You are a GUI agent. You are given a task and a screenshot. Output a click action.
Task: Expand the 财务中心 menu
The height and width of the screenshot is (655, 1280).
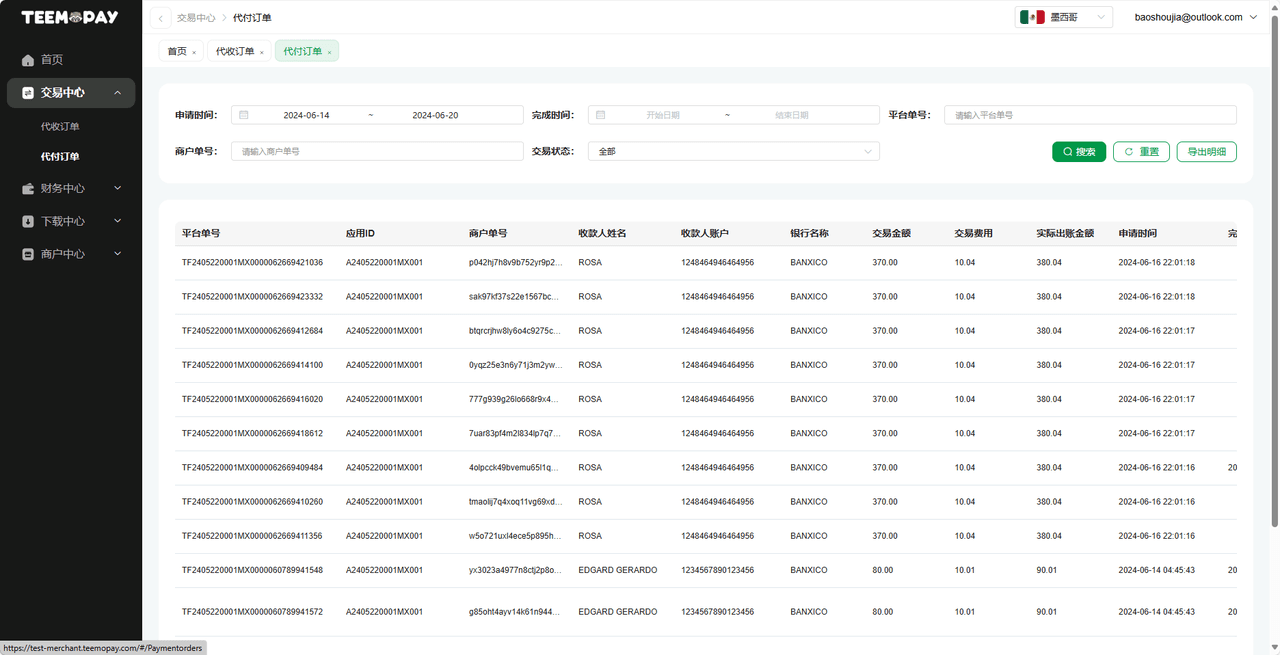(117, 188)
